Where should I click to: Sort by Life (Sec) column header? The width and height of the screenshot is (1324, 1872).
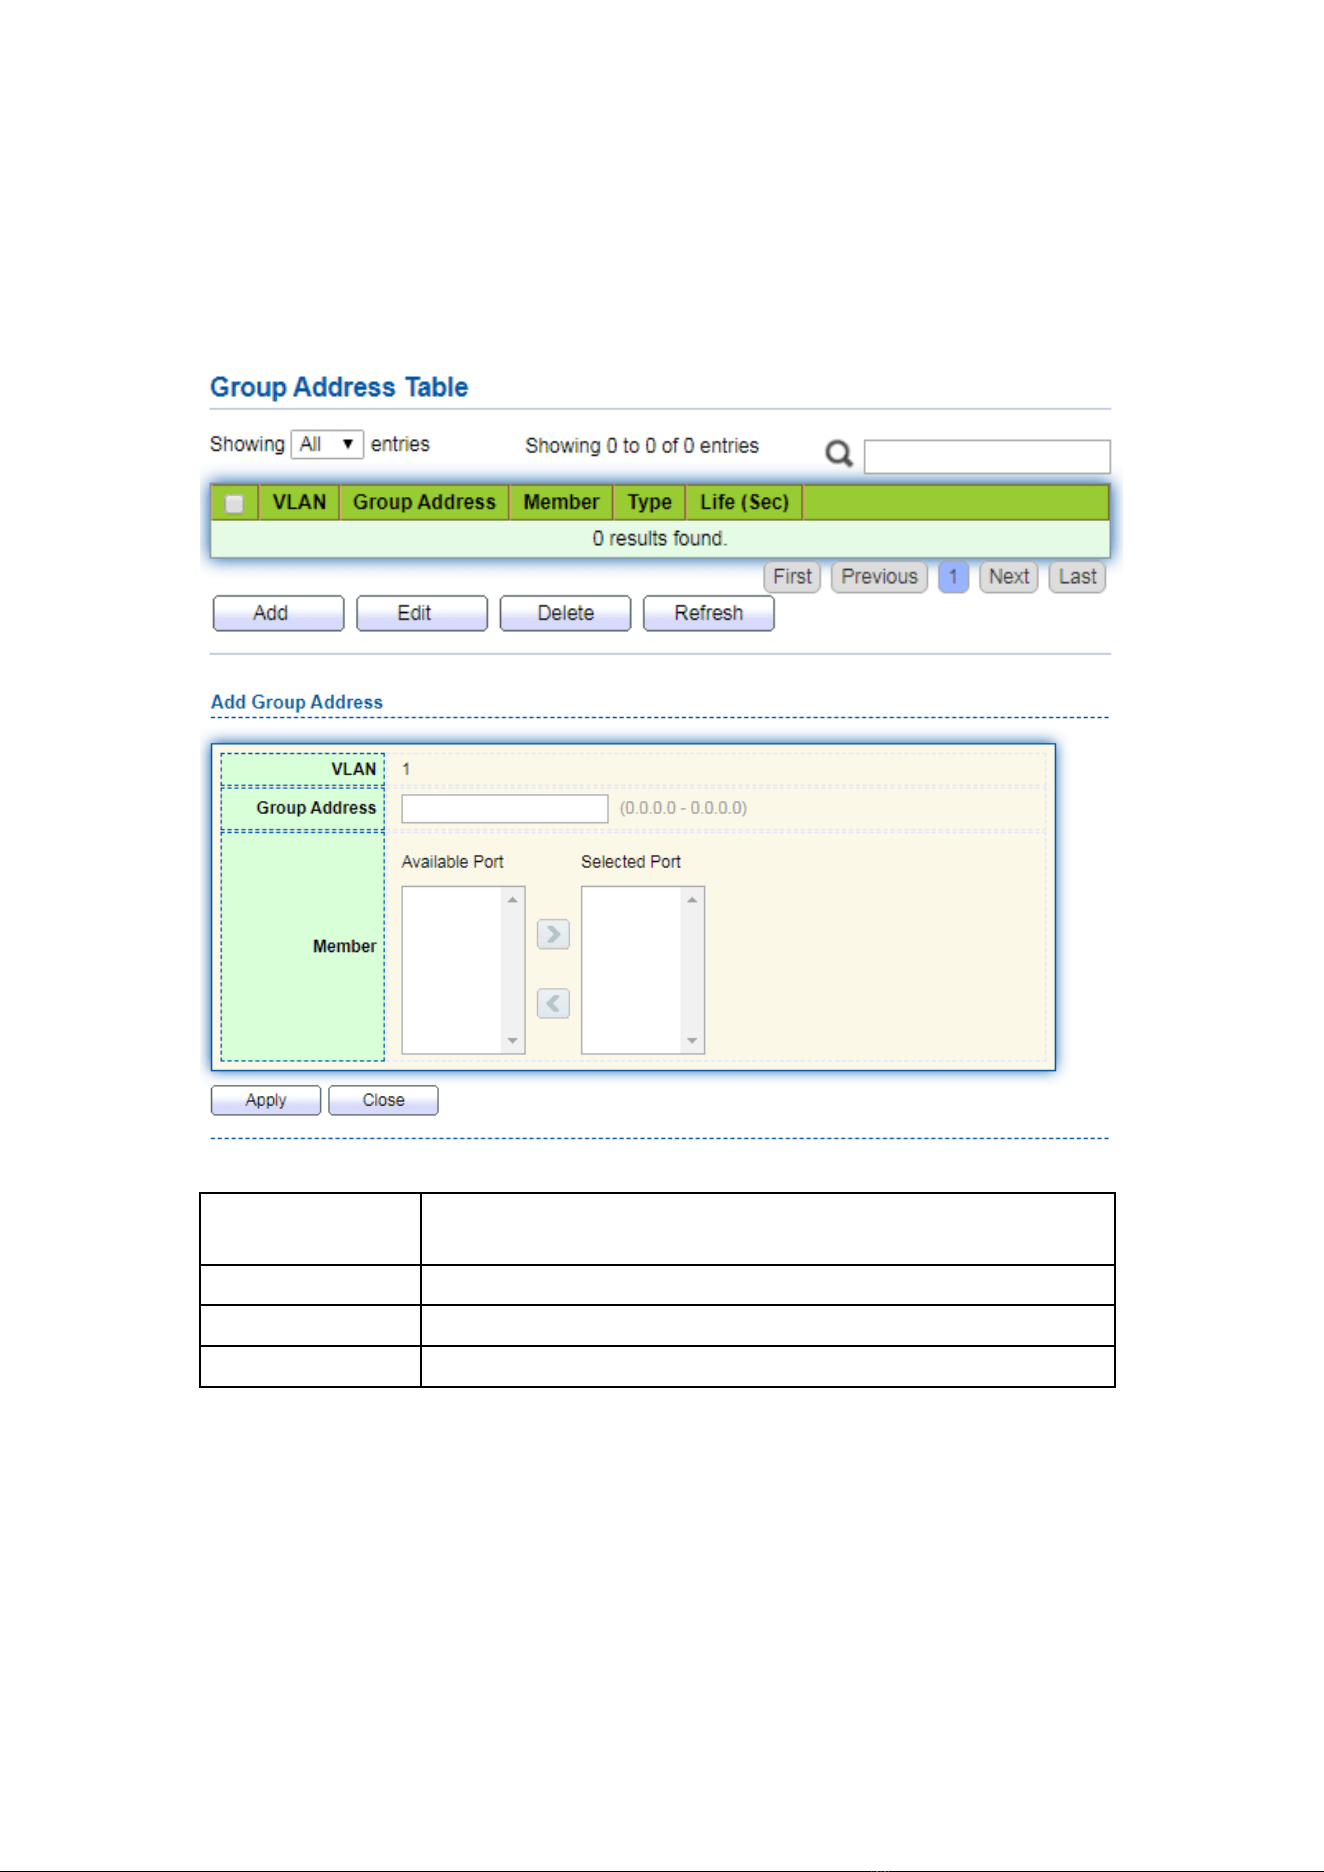[744, 502]
